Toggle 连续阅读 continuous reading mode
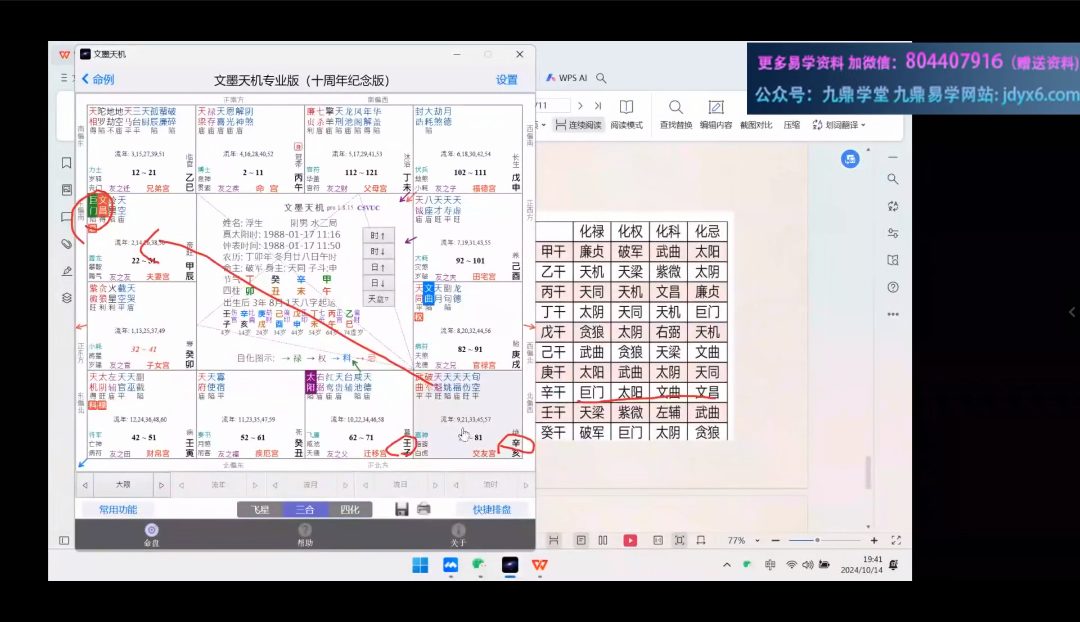Viewport: 1080px width, 622px height. click(578, 125)
